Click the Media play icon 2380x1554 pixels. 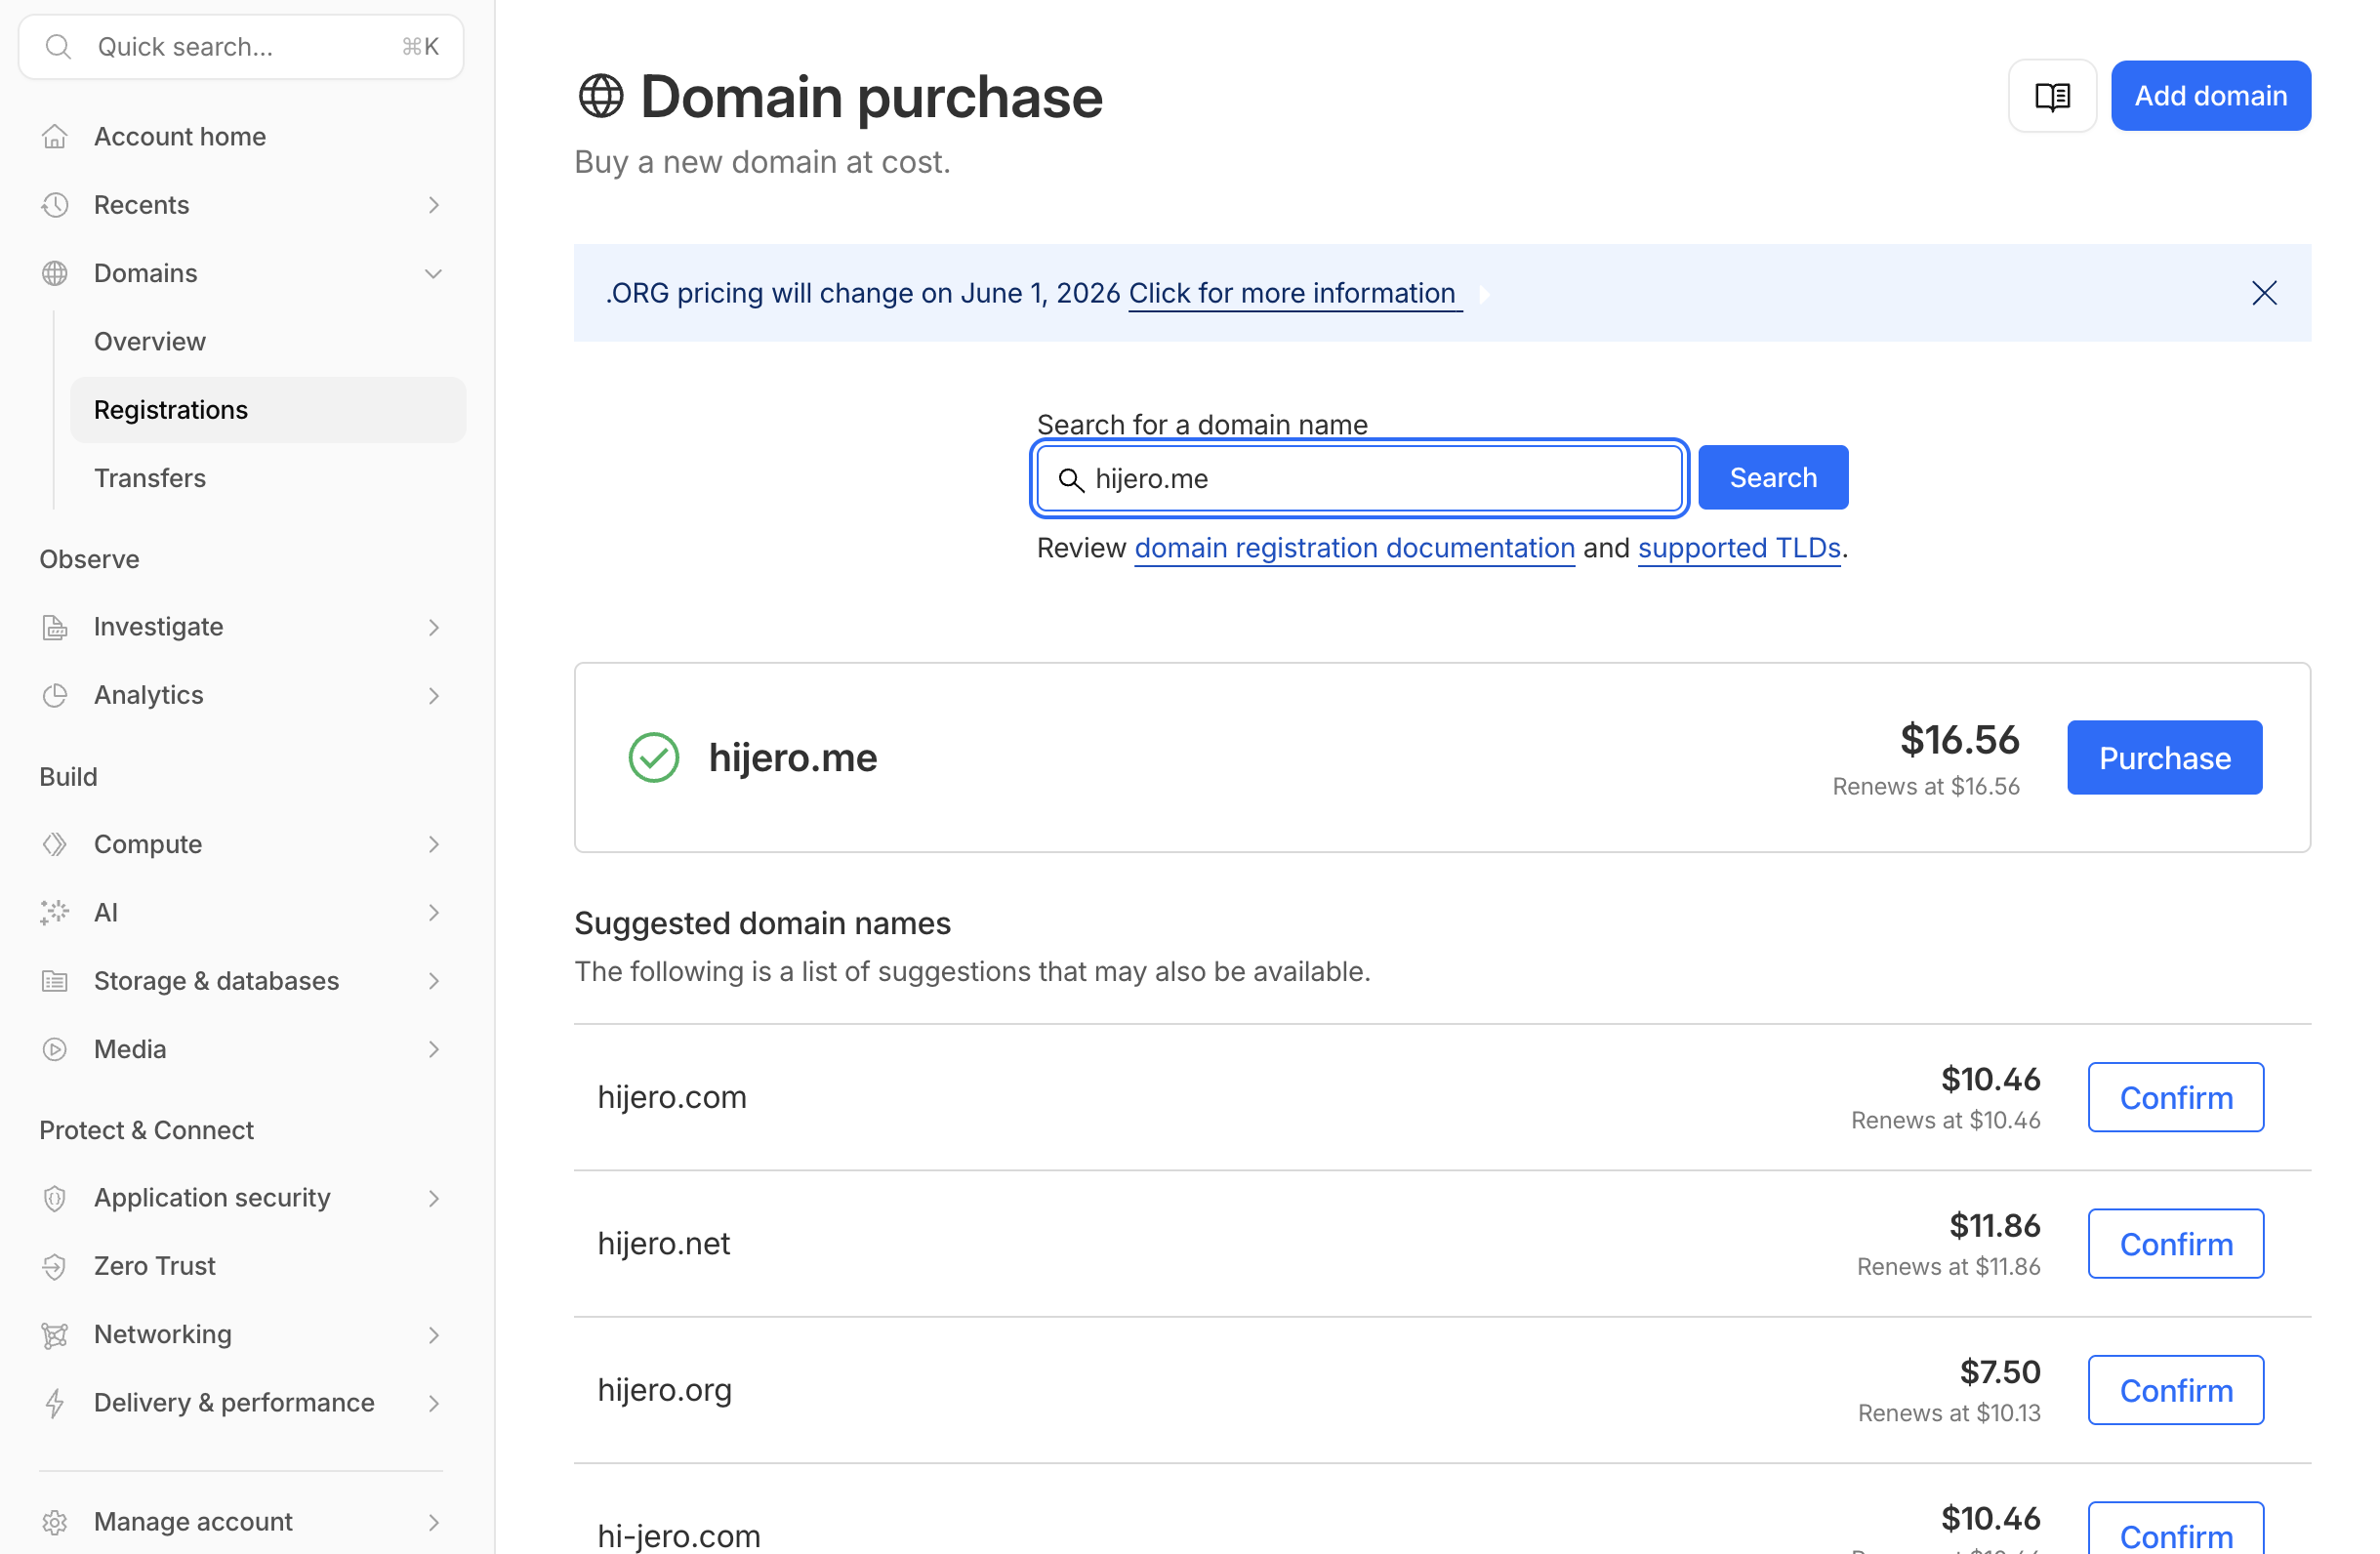55,1049
